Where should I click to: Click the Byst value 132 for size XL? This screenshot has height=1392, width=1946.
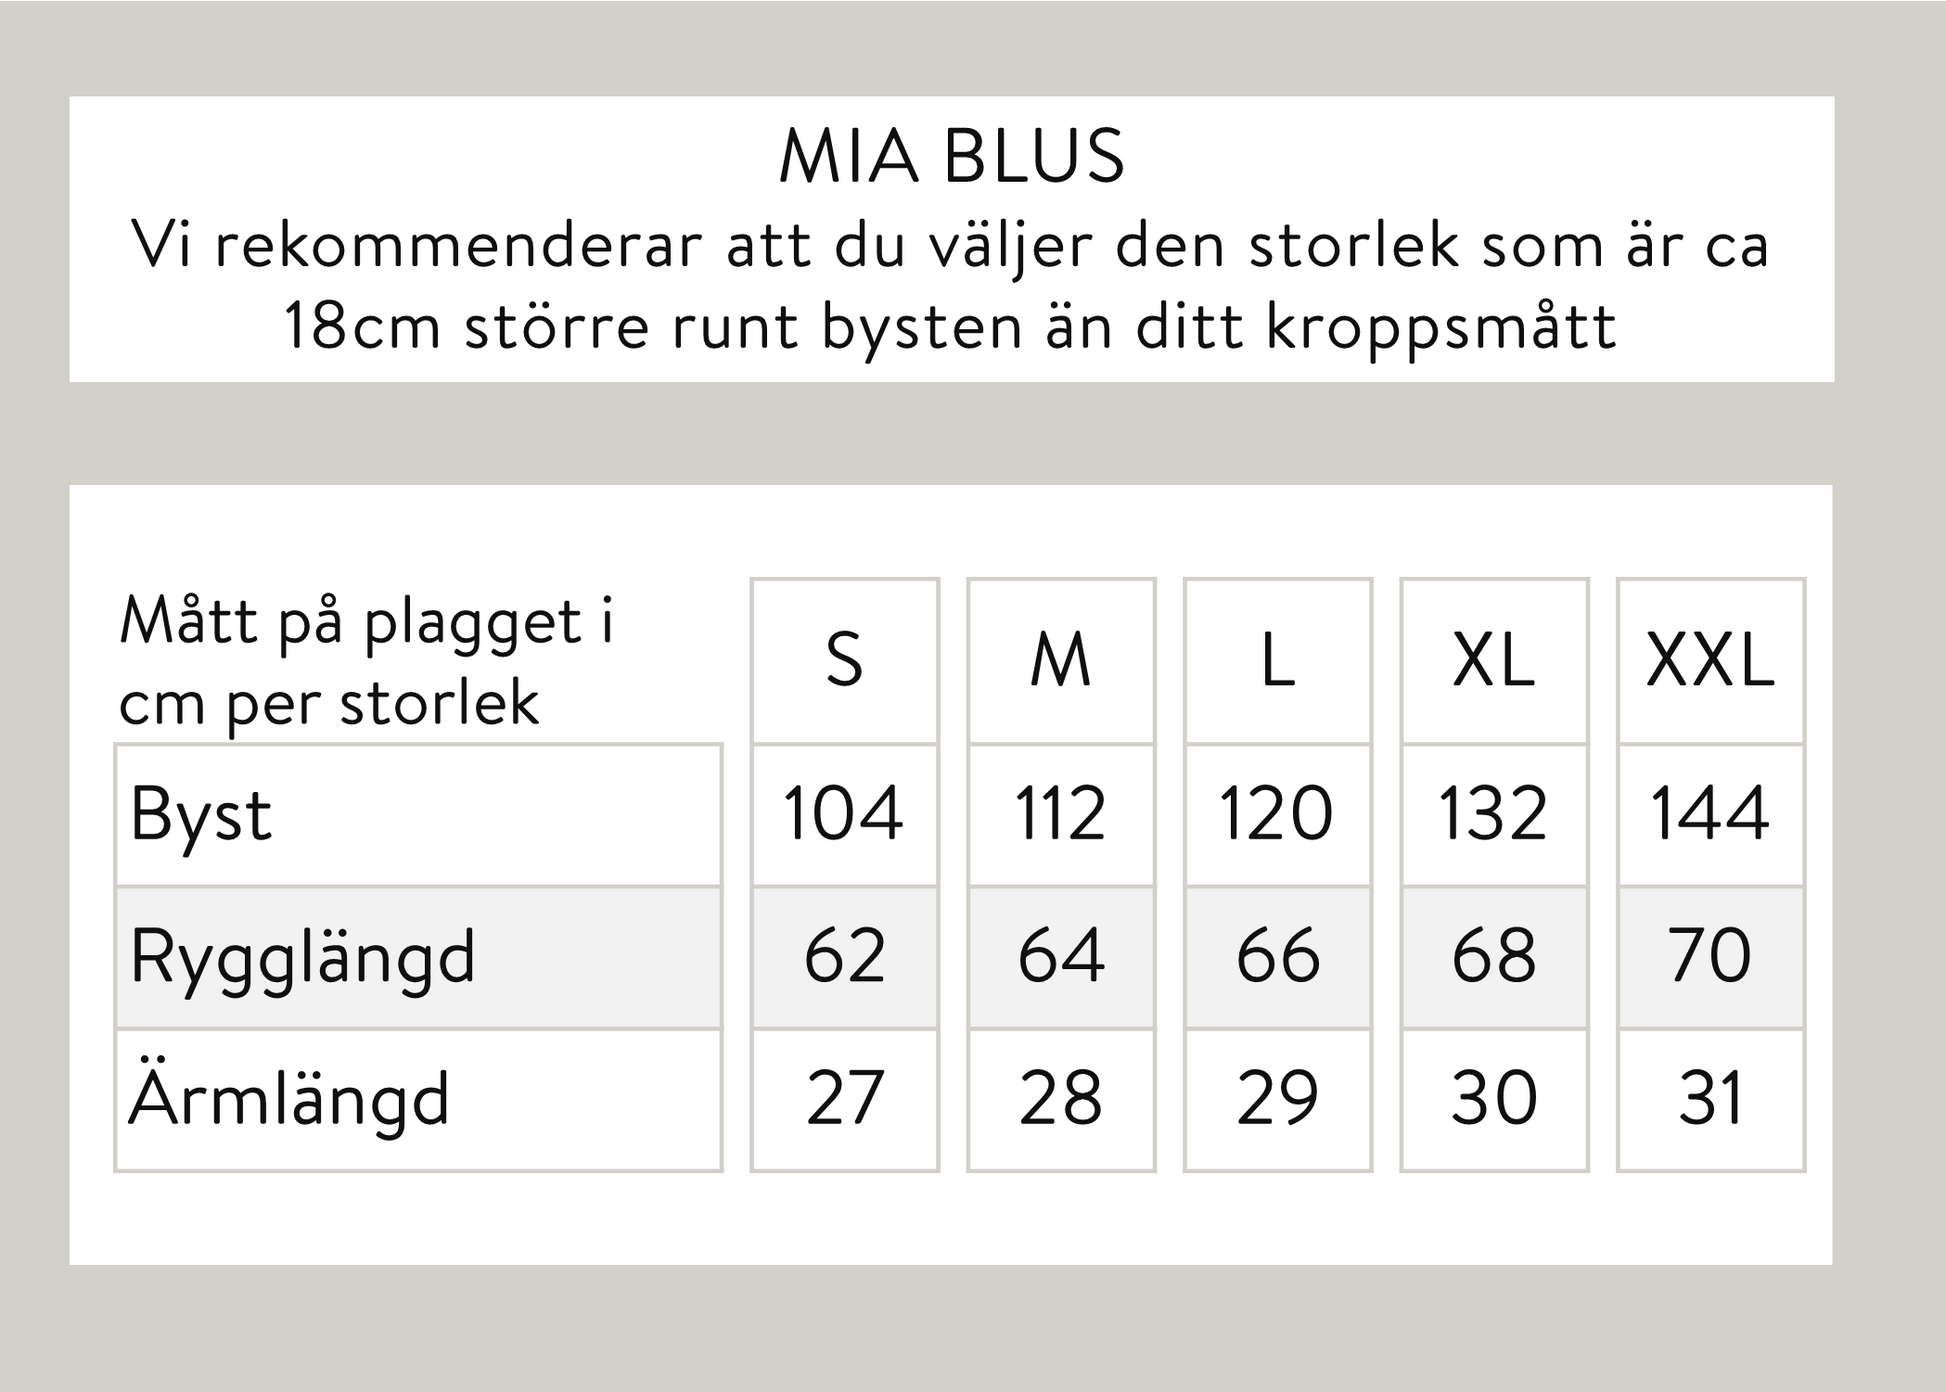[1494, 813]
